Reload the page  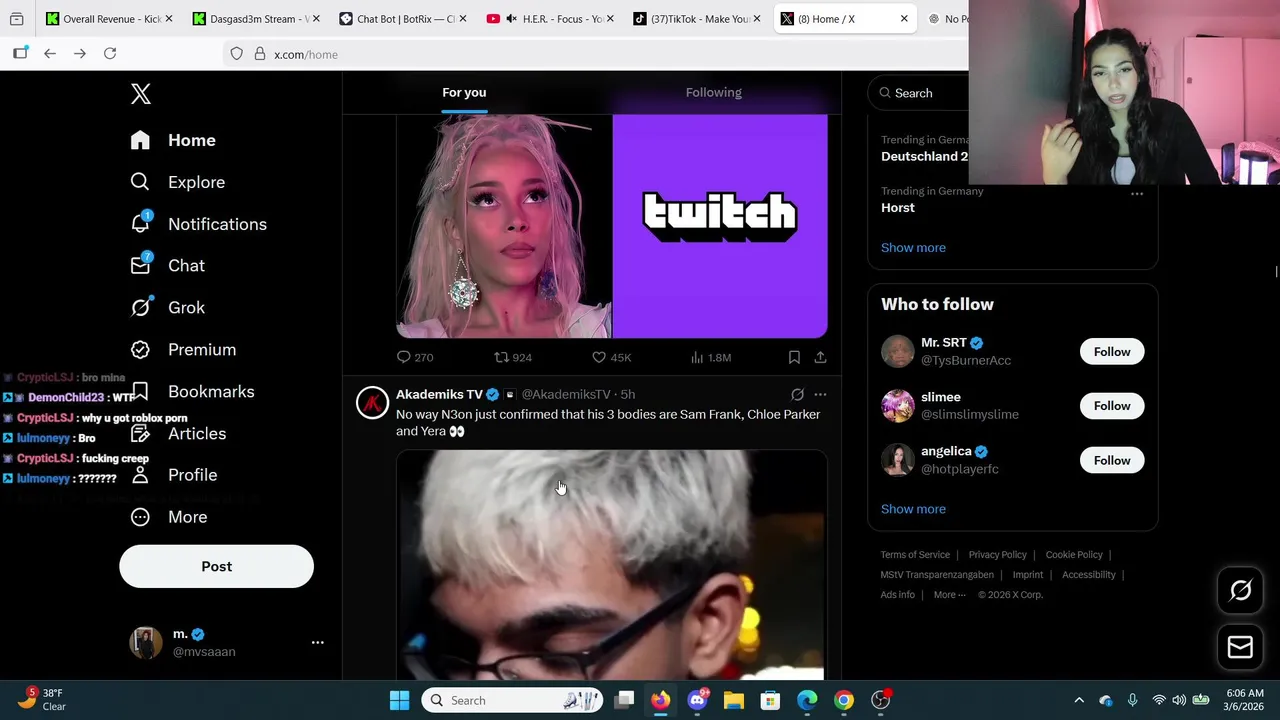[110, 54]
